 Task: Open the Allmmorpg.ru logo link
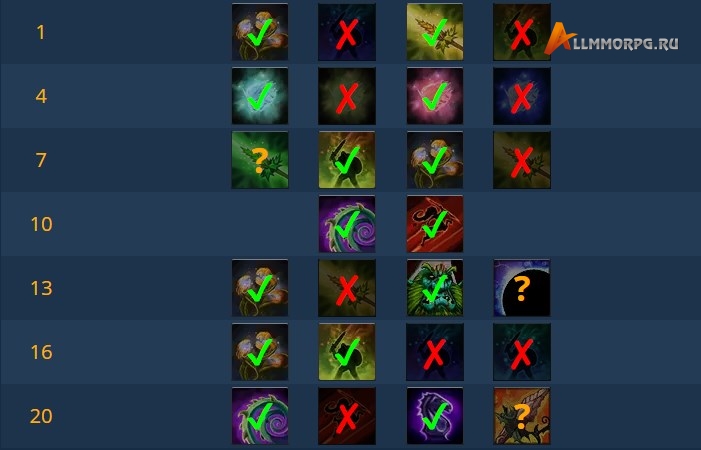(x=611, y=39)
